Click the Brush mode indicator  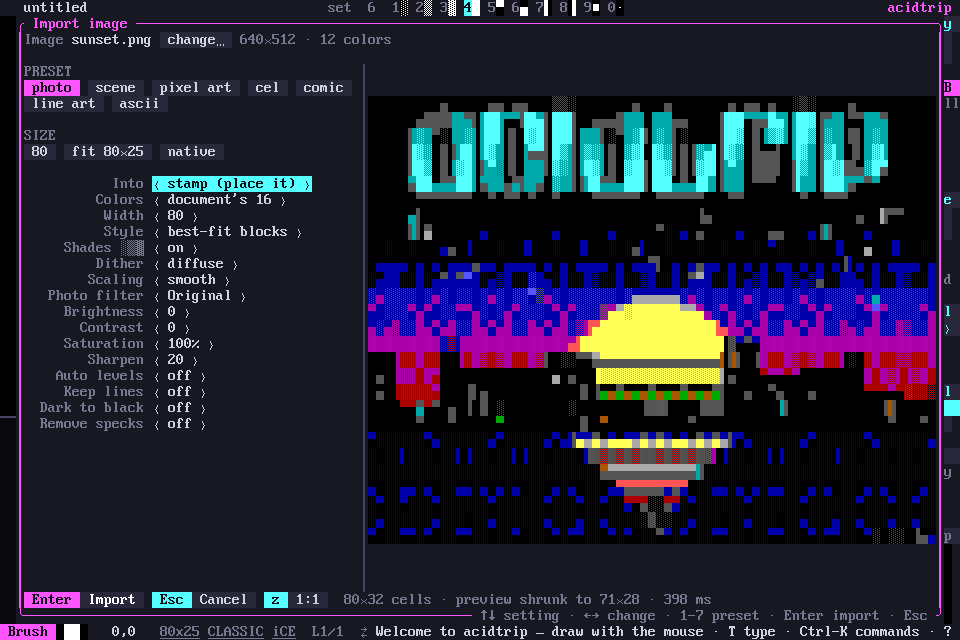(x=28, y=631)
